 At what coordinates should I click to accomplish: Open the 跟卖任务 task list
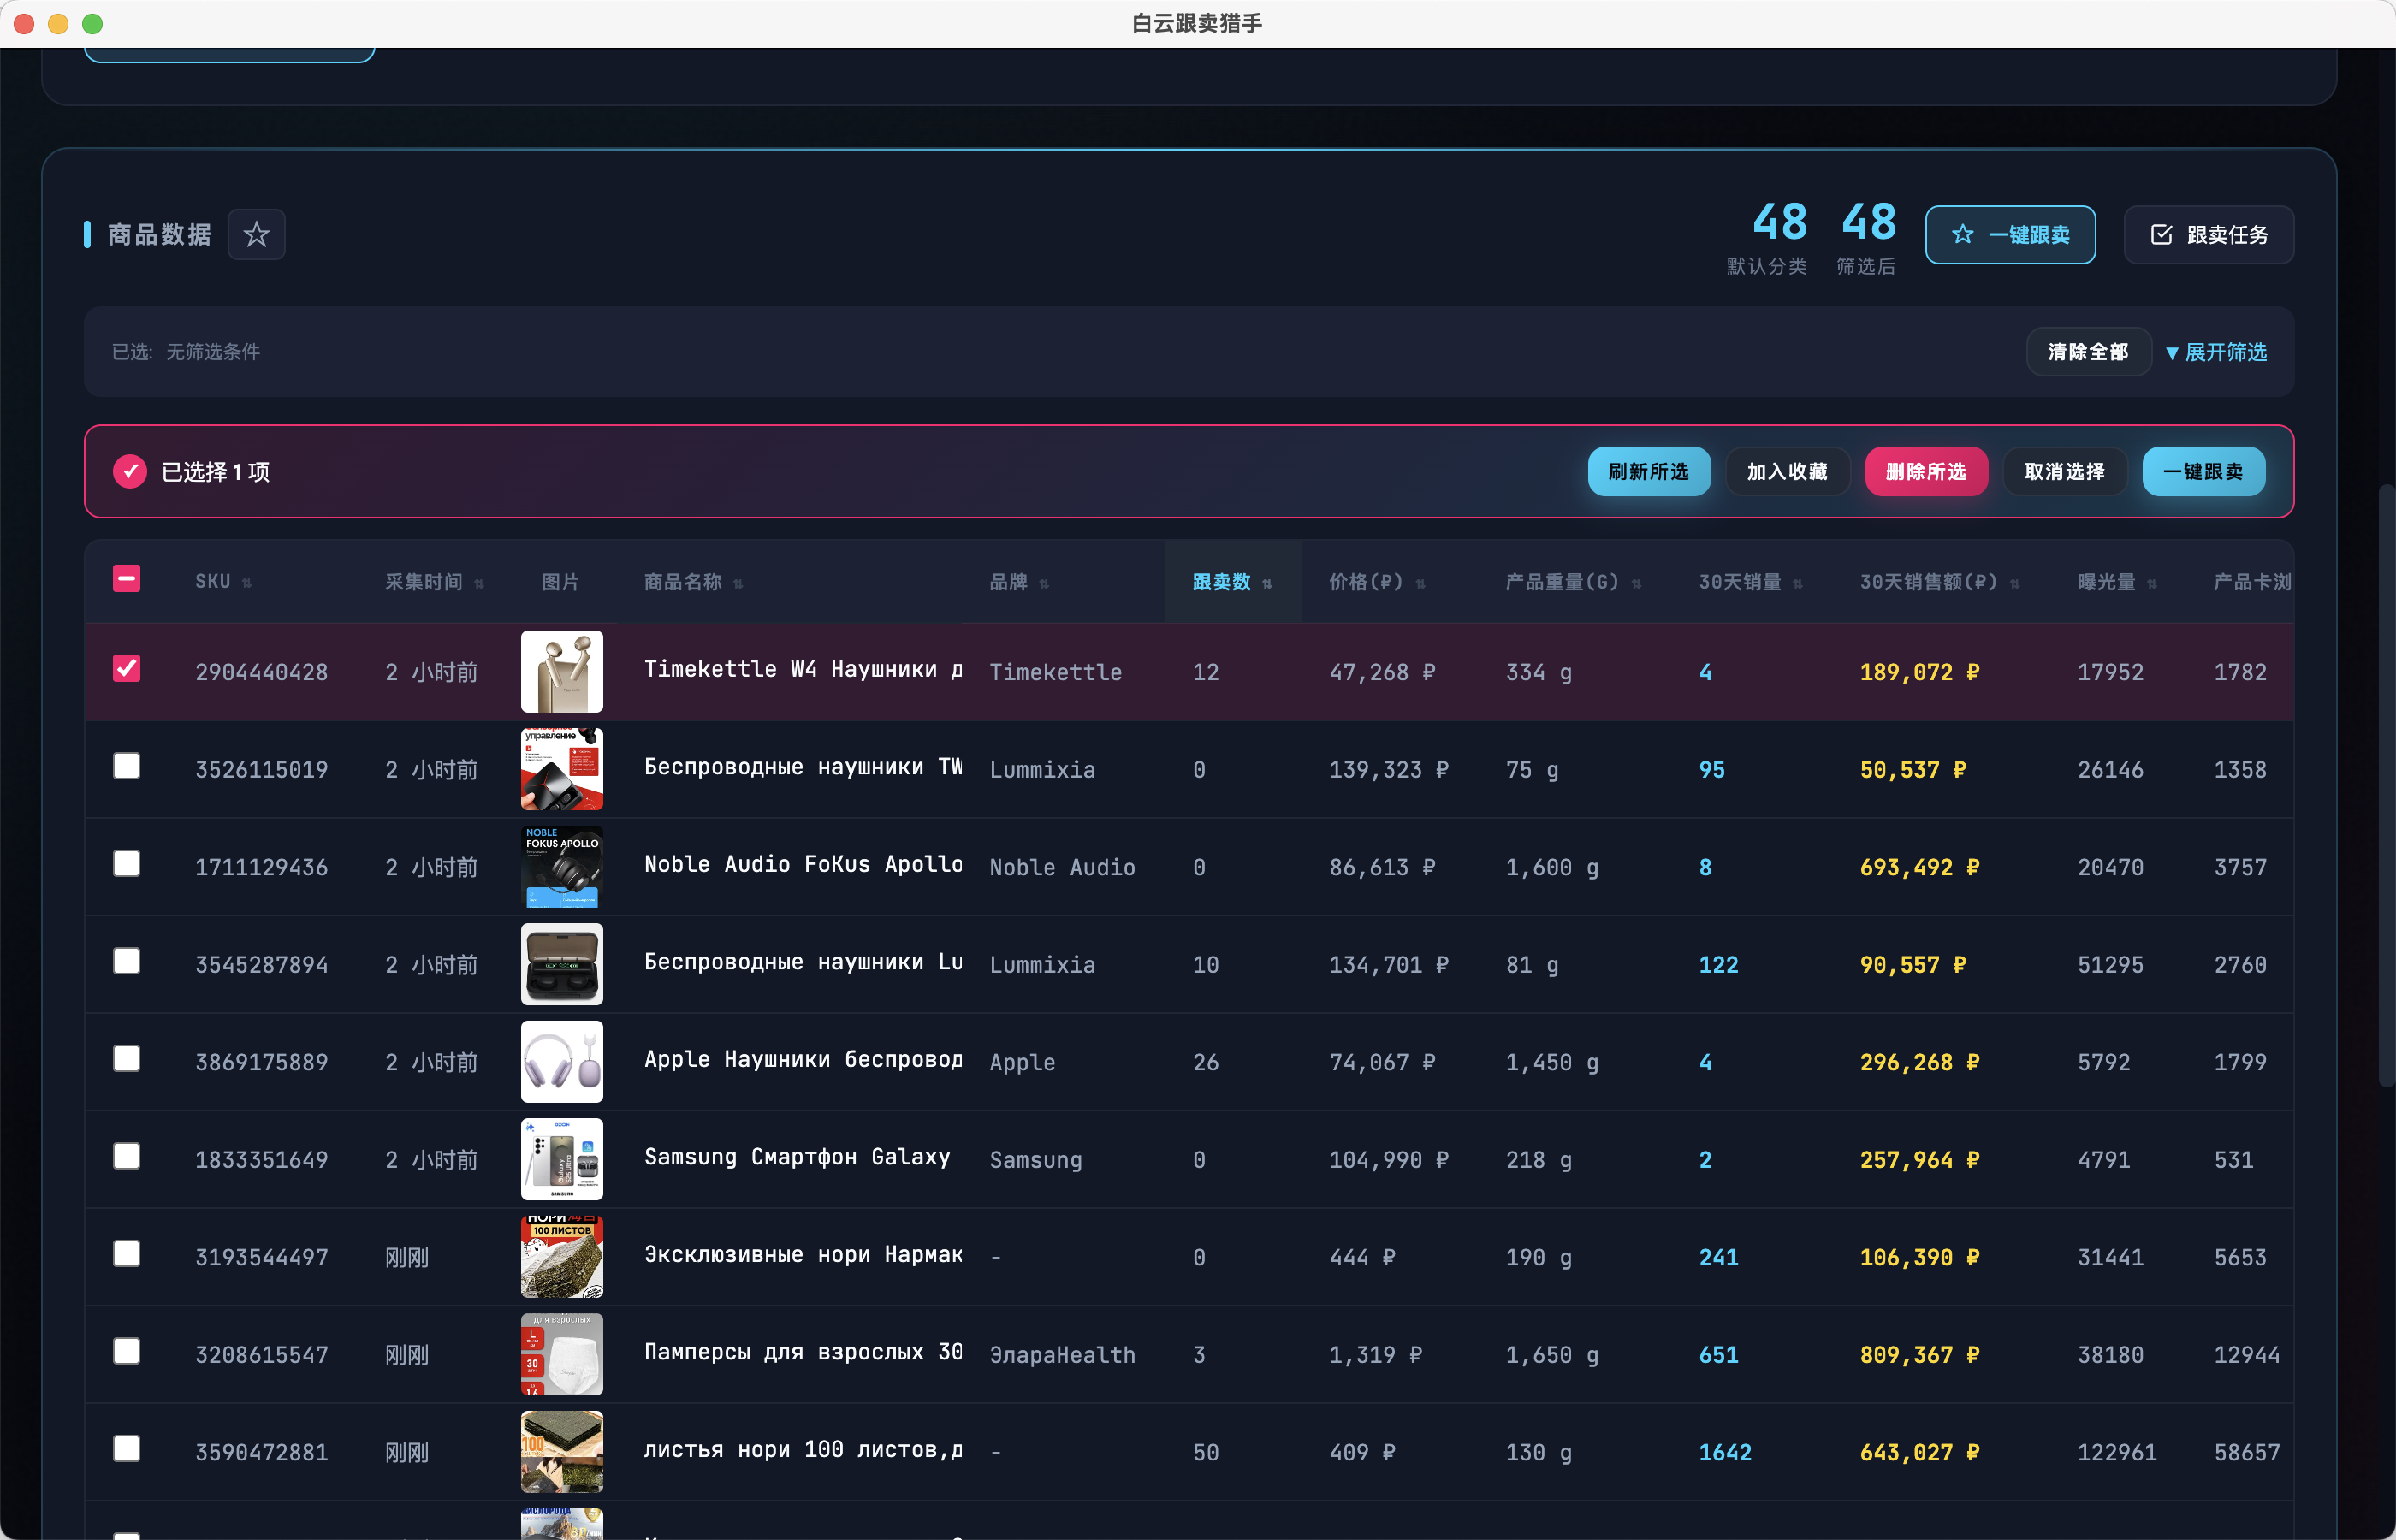(2208, 234)
